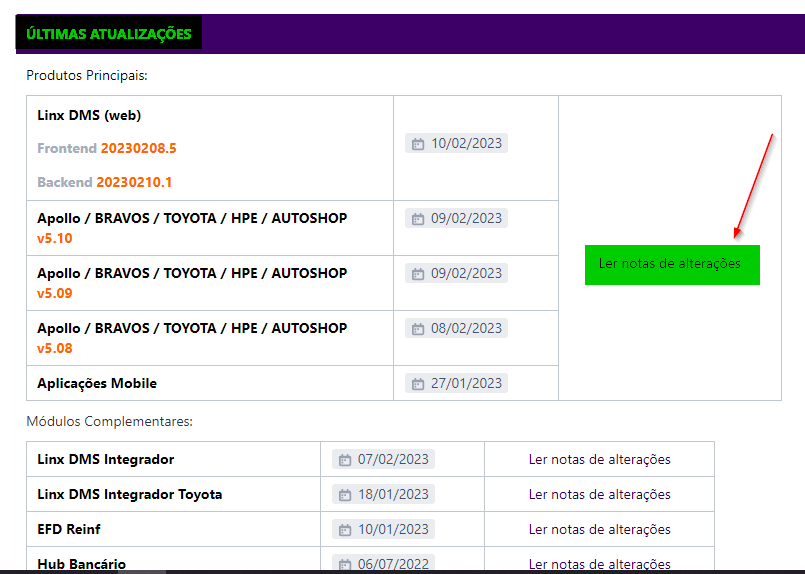Click the date 09/02/2023 on v5.09 row

pyautogui.click(x=466, y=273)
